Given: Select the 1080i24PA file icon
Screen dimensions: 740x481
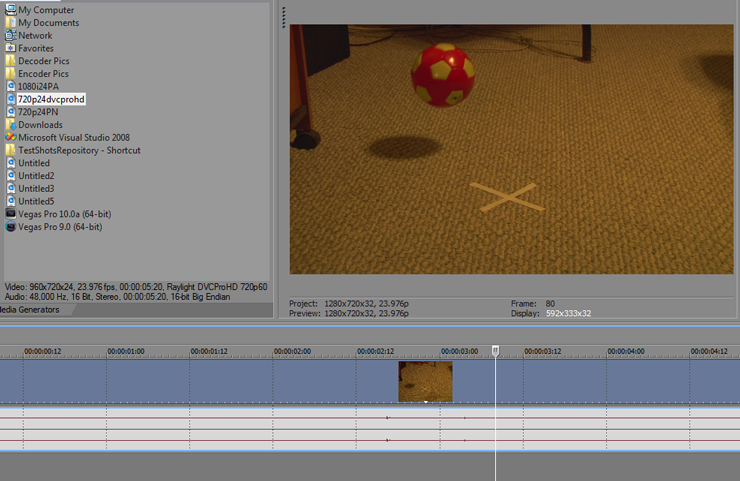Looking at the screenshot, I should click(x=11, y=86).
